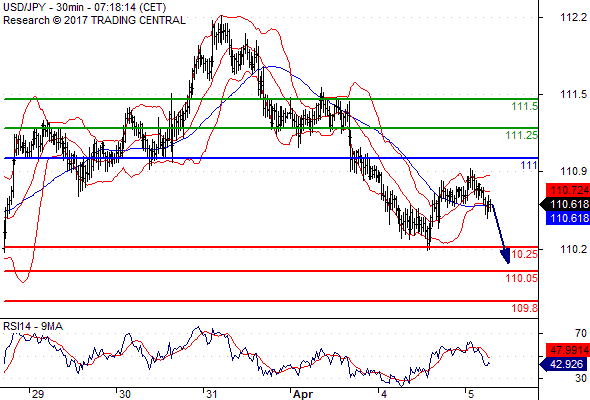Click the blue 111 pivot level label
The width and height of the screenshot is (590, 400).
(529, 165)
